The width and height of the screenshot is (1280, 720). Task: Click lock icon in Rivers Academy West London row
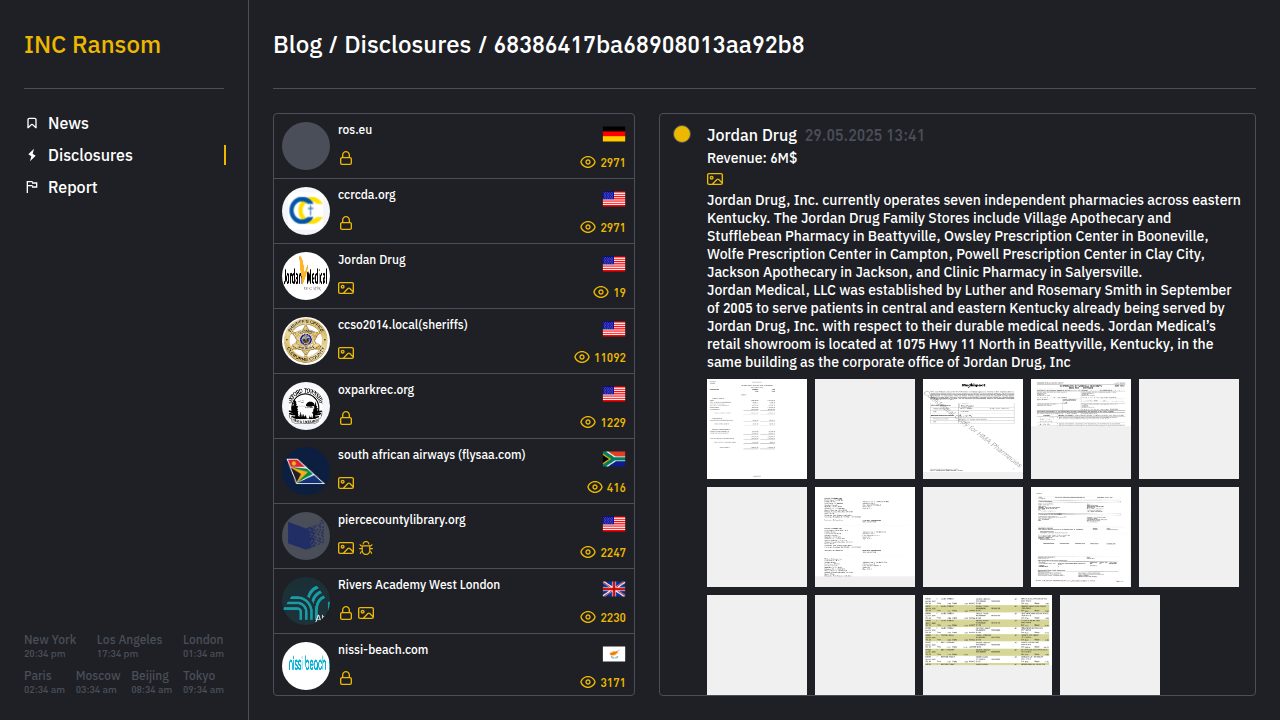[346, 613]
